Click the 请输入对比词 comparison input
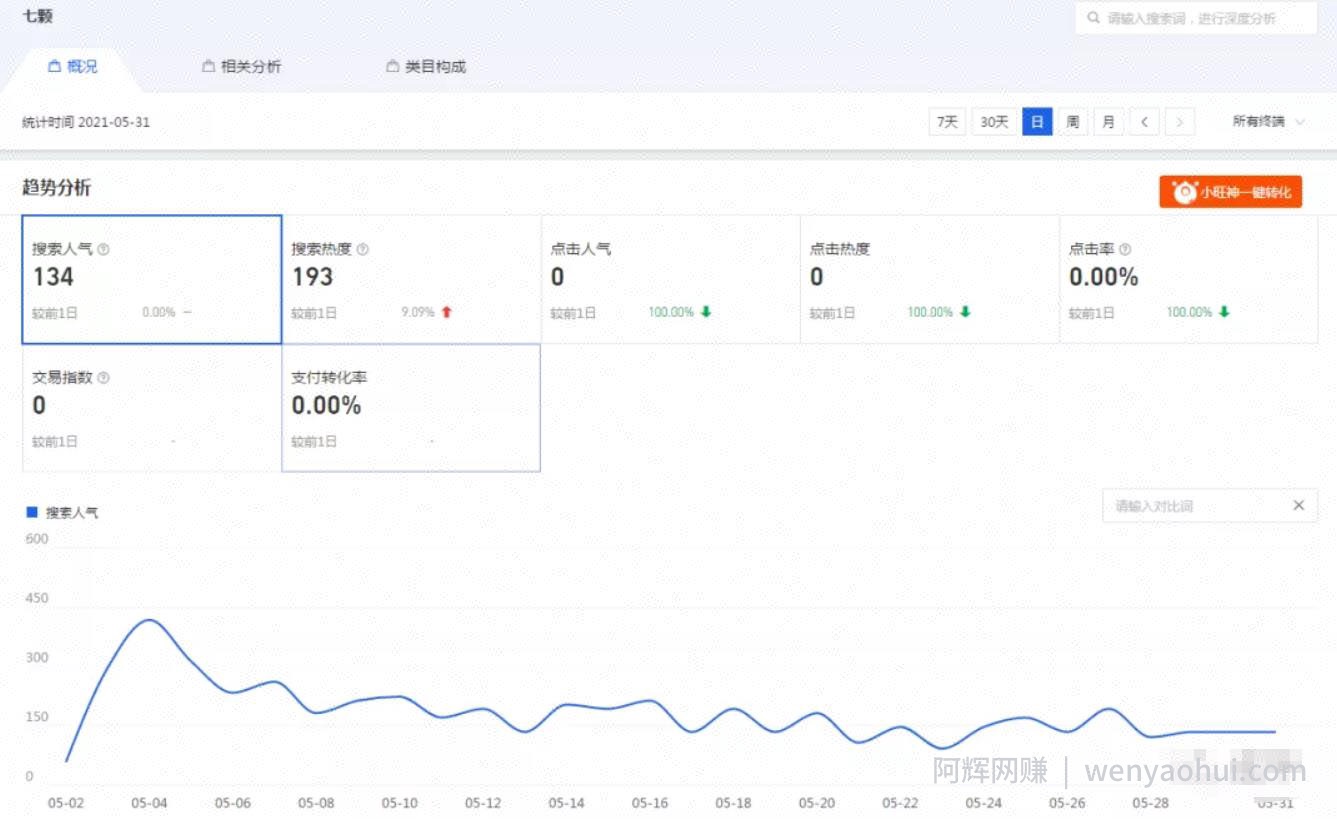This screenshot has width=1337, height=819. (x=1210, y=505)
